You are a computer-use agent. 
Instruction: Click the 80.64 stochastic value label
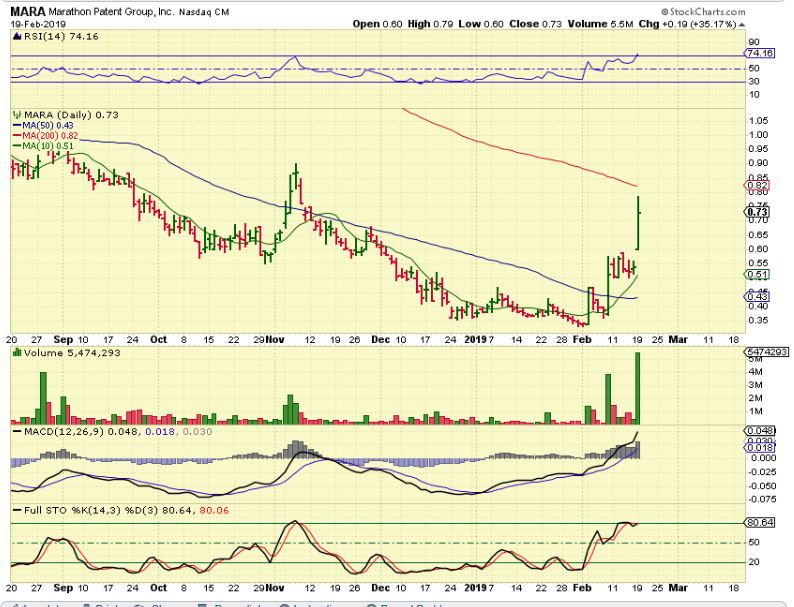coord(760,522)
